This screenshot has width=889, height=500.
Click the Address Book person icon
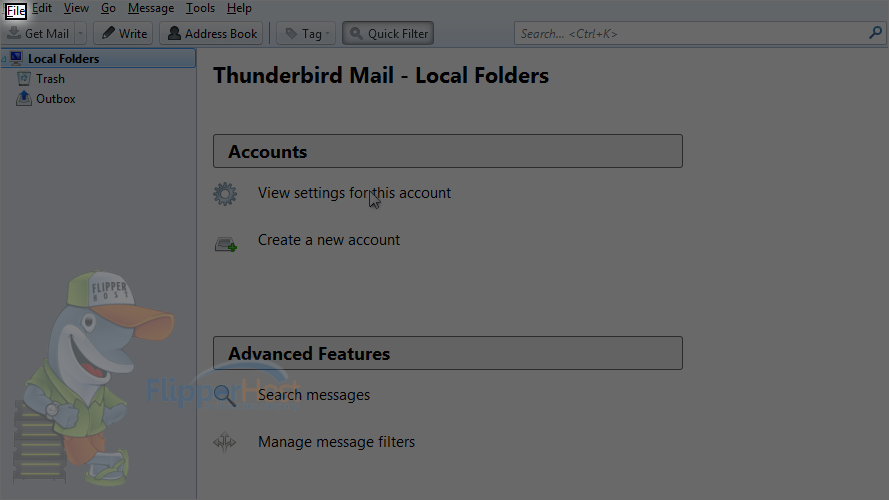pyautogui.click(x=175, y=33)
